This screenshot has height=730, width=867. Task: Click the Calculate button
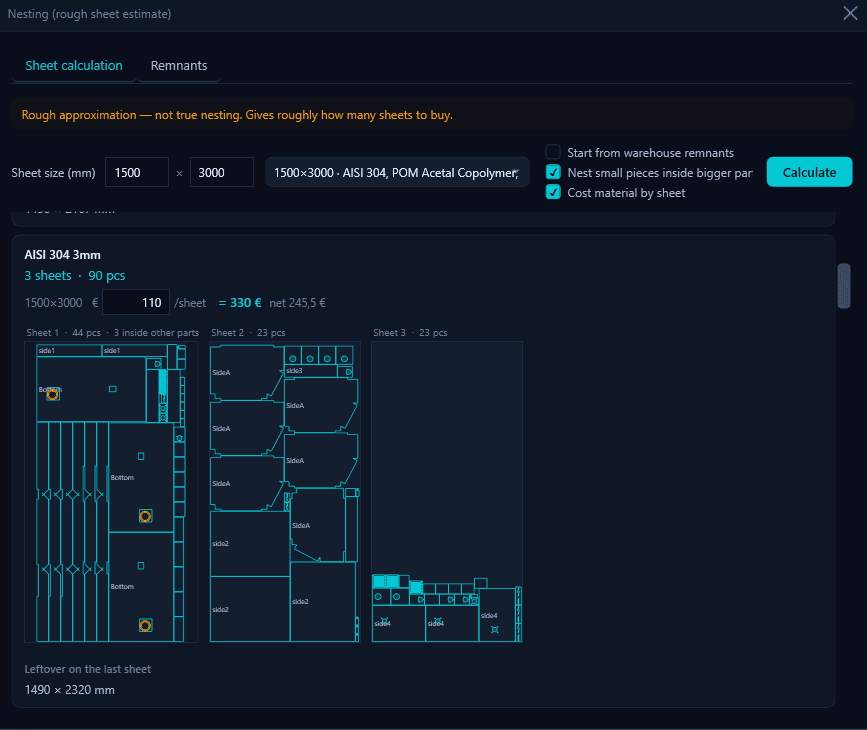pyautogui.click(x=809, y=173)
